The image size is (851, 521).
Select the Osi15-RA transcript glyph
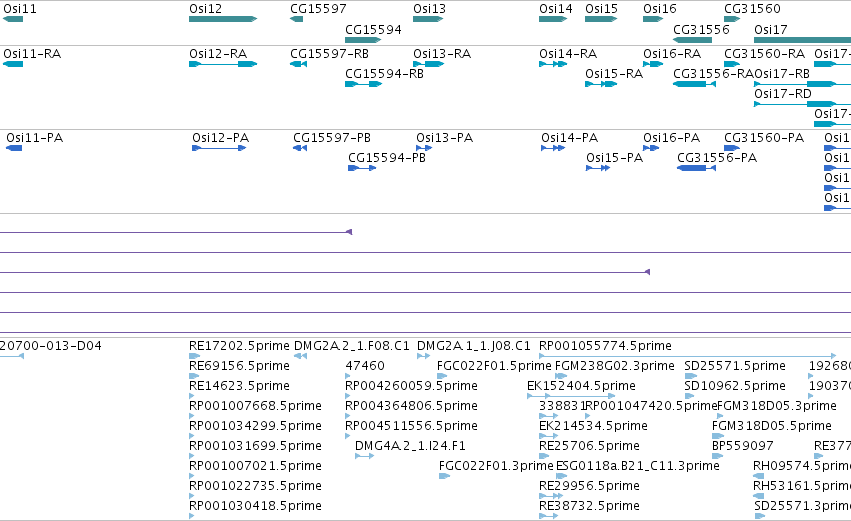click(x=601, y=84)
